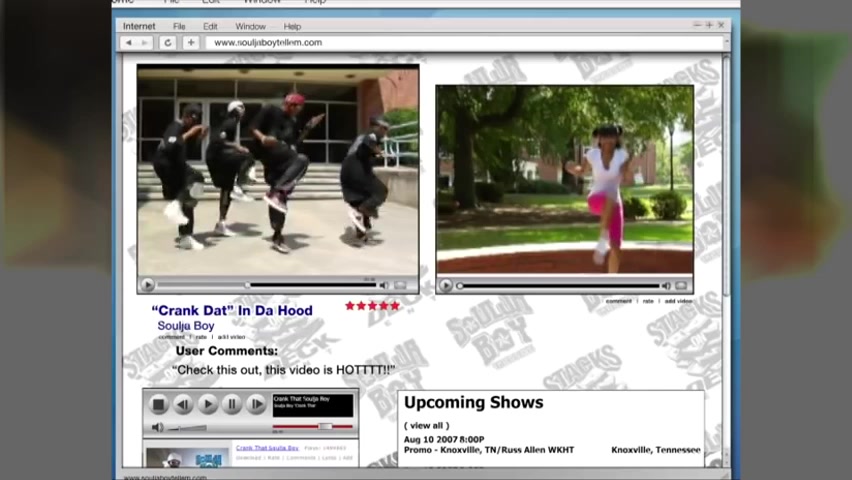This screenshot has width=852, height=480.
Task: Click the Knoxville, Tennessee location text
Action: click(x=656, y=450)
